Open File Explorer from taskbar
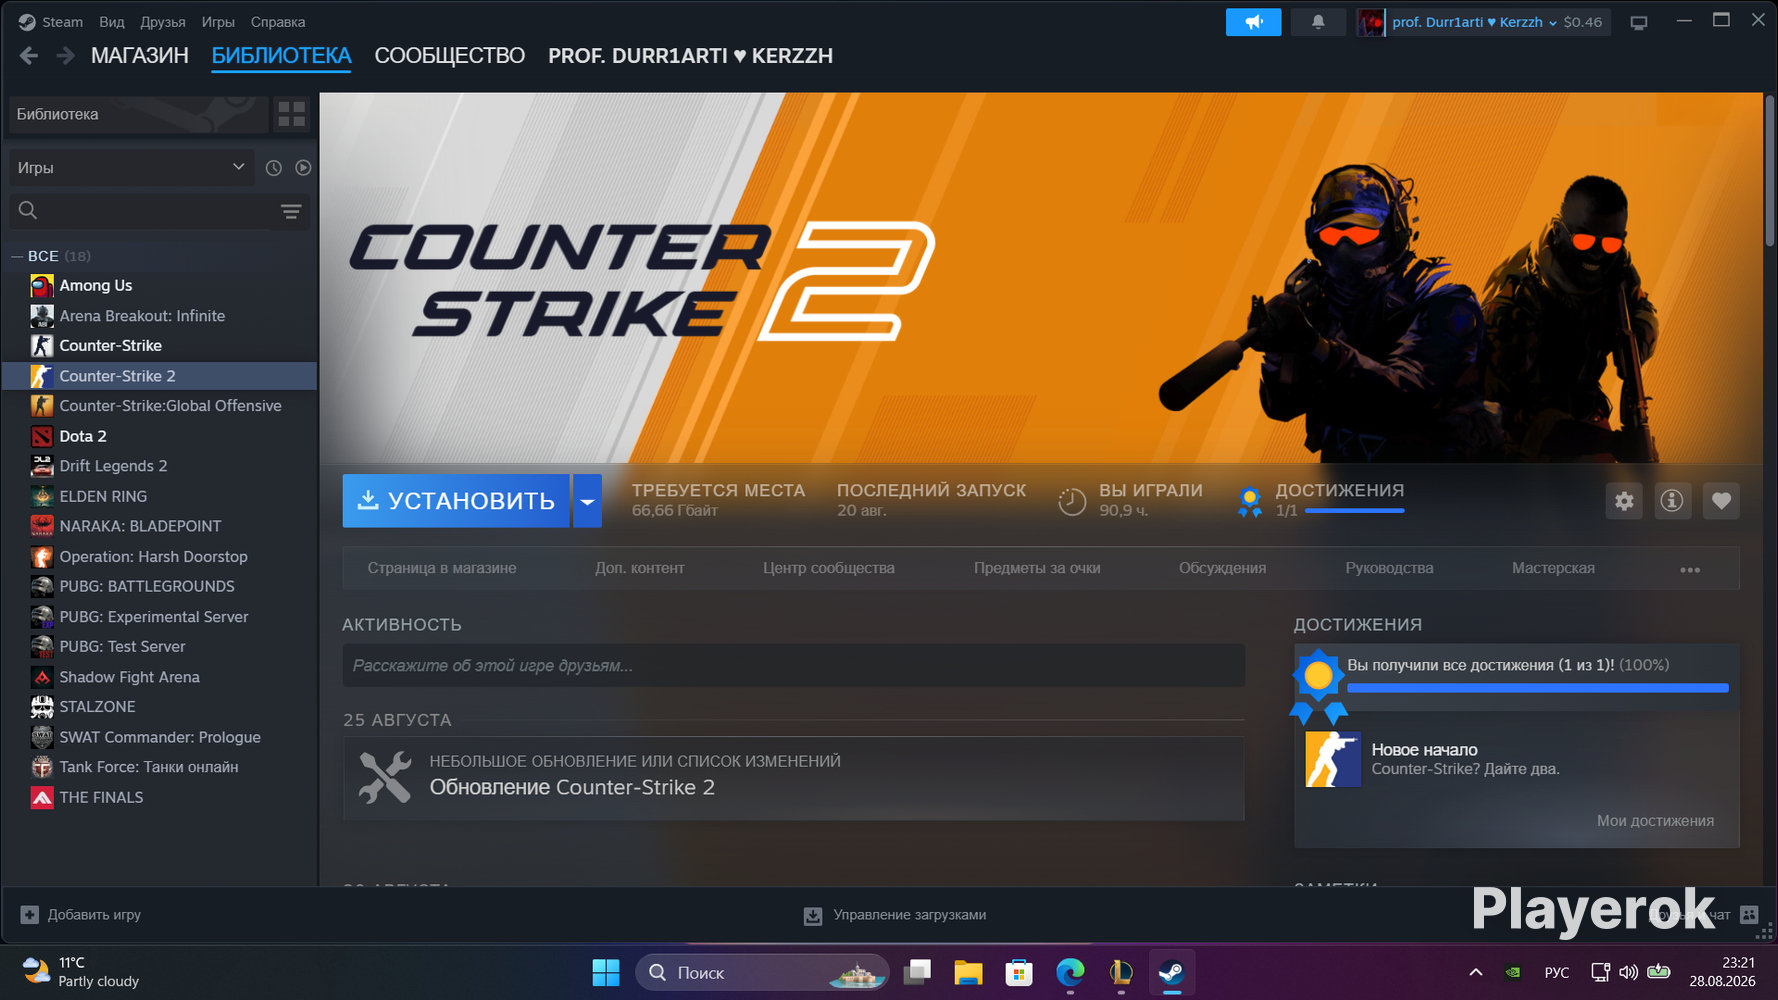The height and width of the screenshot is (1000, 1778). click(x=968, y=972)
